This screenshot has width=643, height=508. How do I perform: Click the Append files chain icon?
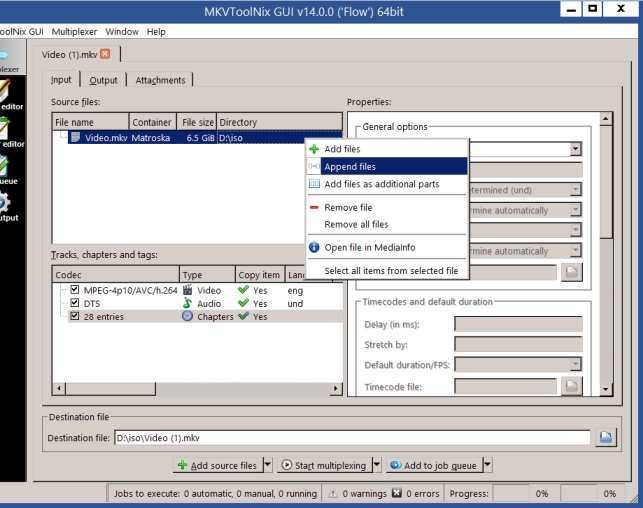pyautogui.click(x=314, y=166)
